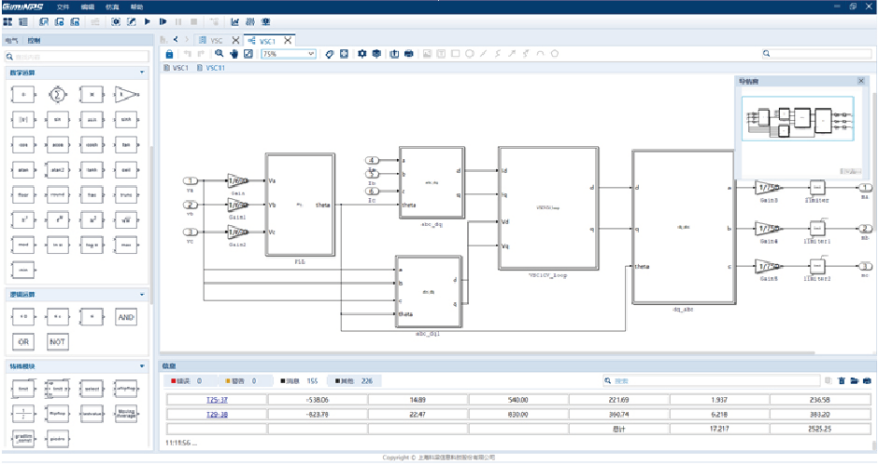This screenshot has width=878, height=464.
Task: Select the hand pan tool
Action: click(x=233, y=54)
